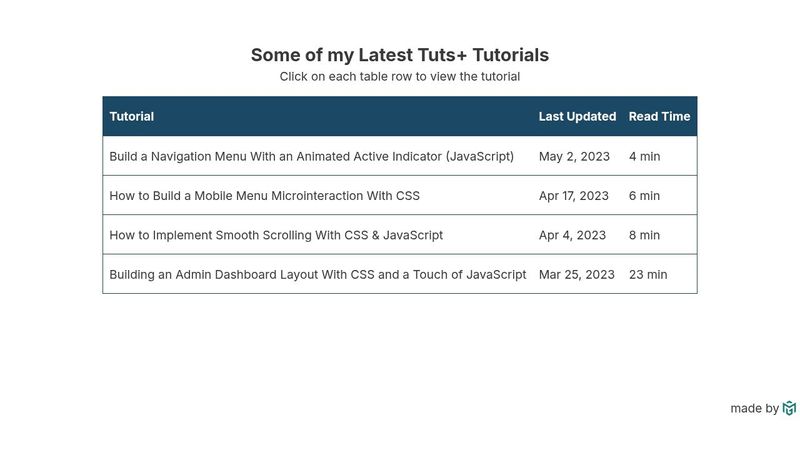This screenshot has width=800, height=450.
Task: Click the Some of my Latest Tuts+ Tutorials heading
Action: pos(399,55)
